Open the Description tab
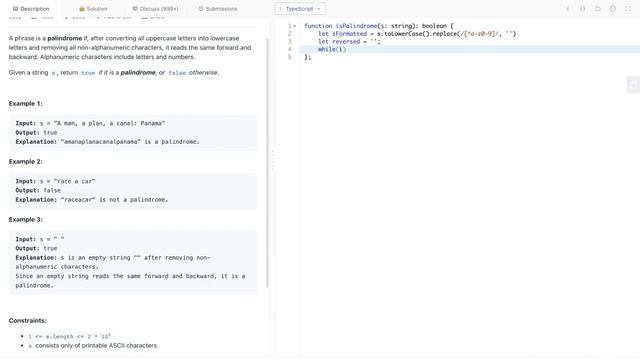 [31, 9]
